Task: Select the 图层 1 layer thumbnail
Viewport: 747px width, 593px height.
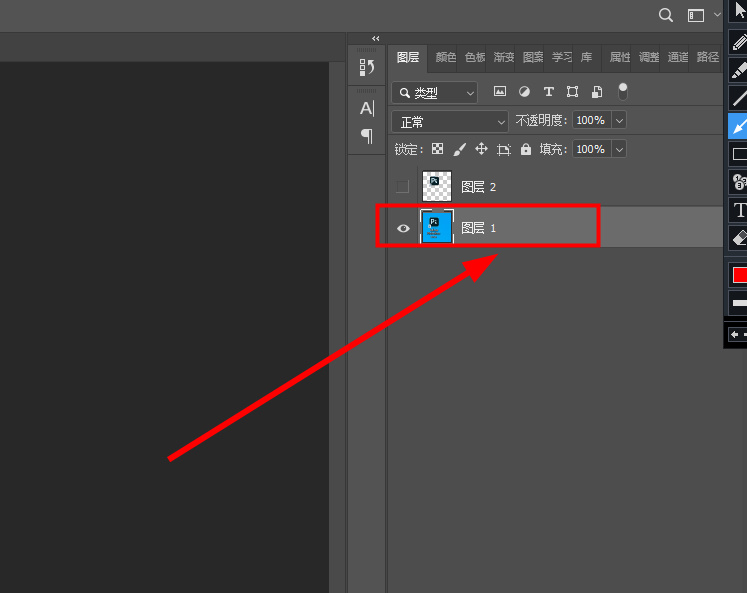Action: pos(438,228)
